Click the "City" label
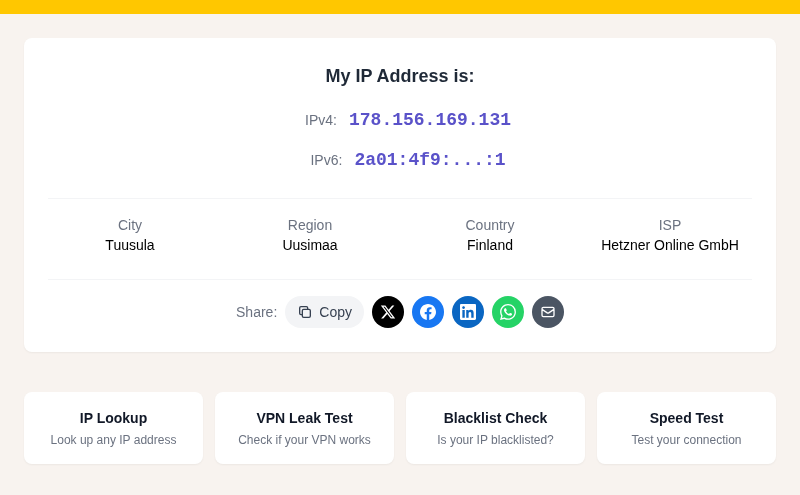 (130, 225)
